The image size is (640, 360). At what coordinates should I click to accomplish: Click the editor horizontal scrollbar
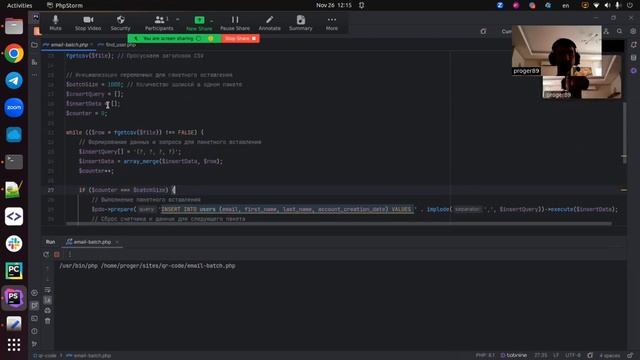point(339,224)
